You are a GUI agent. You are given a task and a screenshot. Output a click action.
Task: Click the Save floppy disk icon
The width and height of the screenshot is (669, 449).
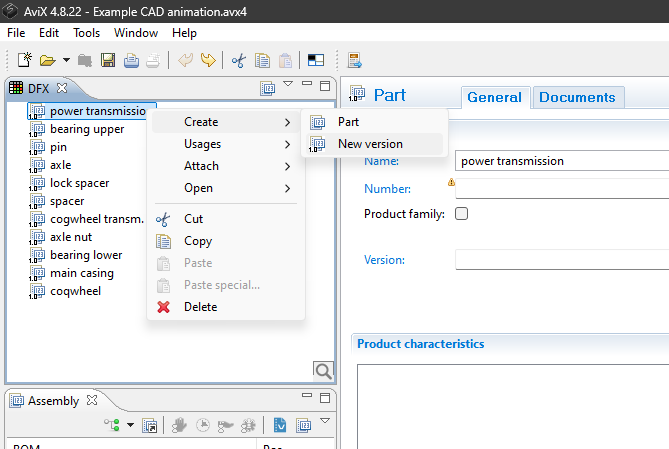[108, 60]
